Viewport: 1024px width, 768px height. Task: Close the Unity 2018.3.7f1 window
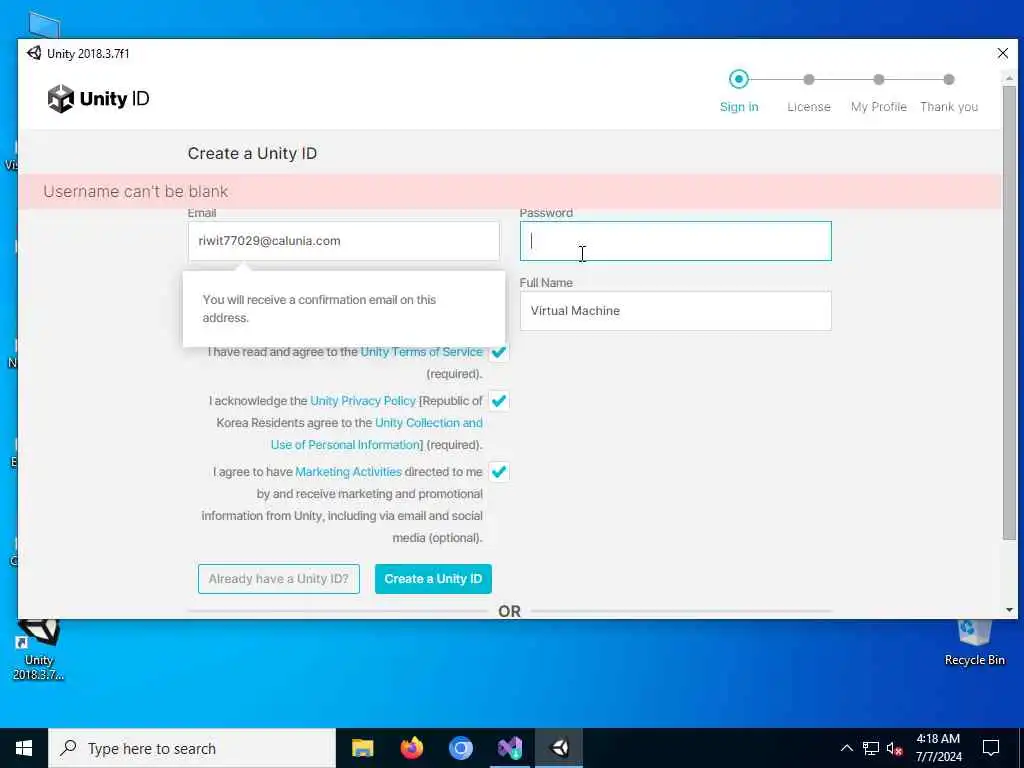point(1002,54)
